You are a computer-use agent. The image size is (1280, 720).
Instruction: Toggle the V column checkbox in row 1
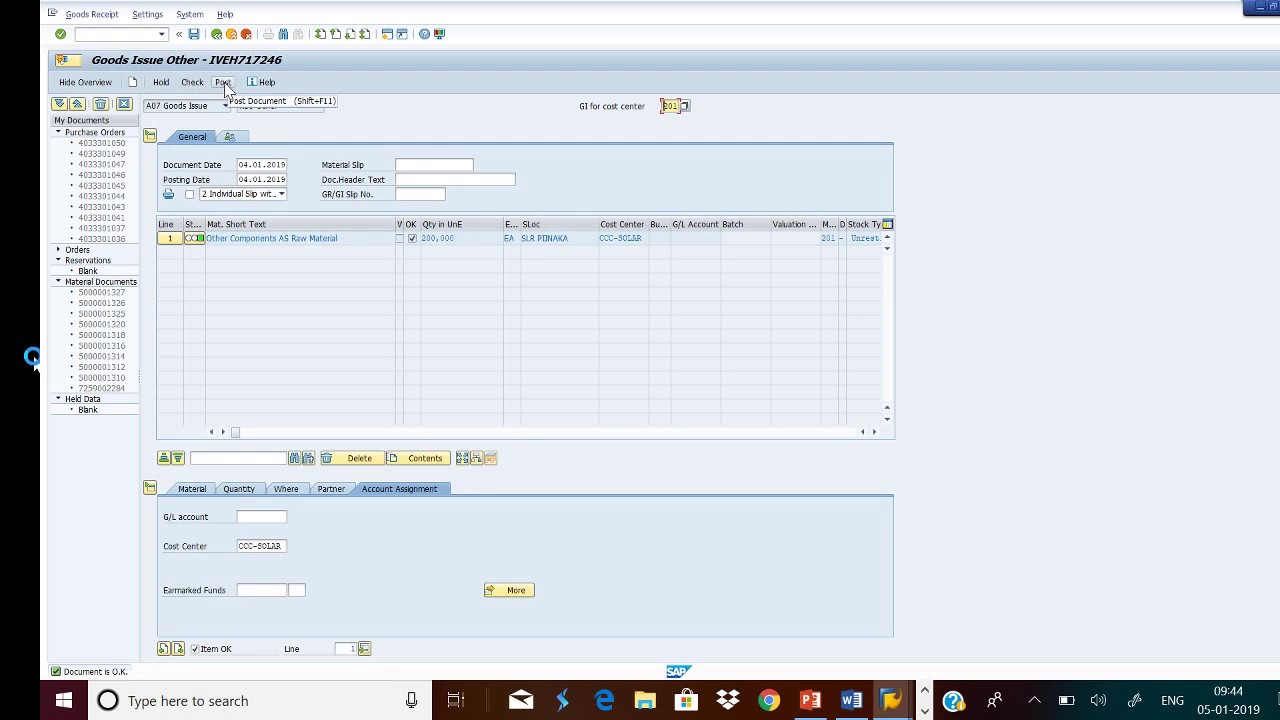(x=400, y=239)
